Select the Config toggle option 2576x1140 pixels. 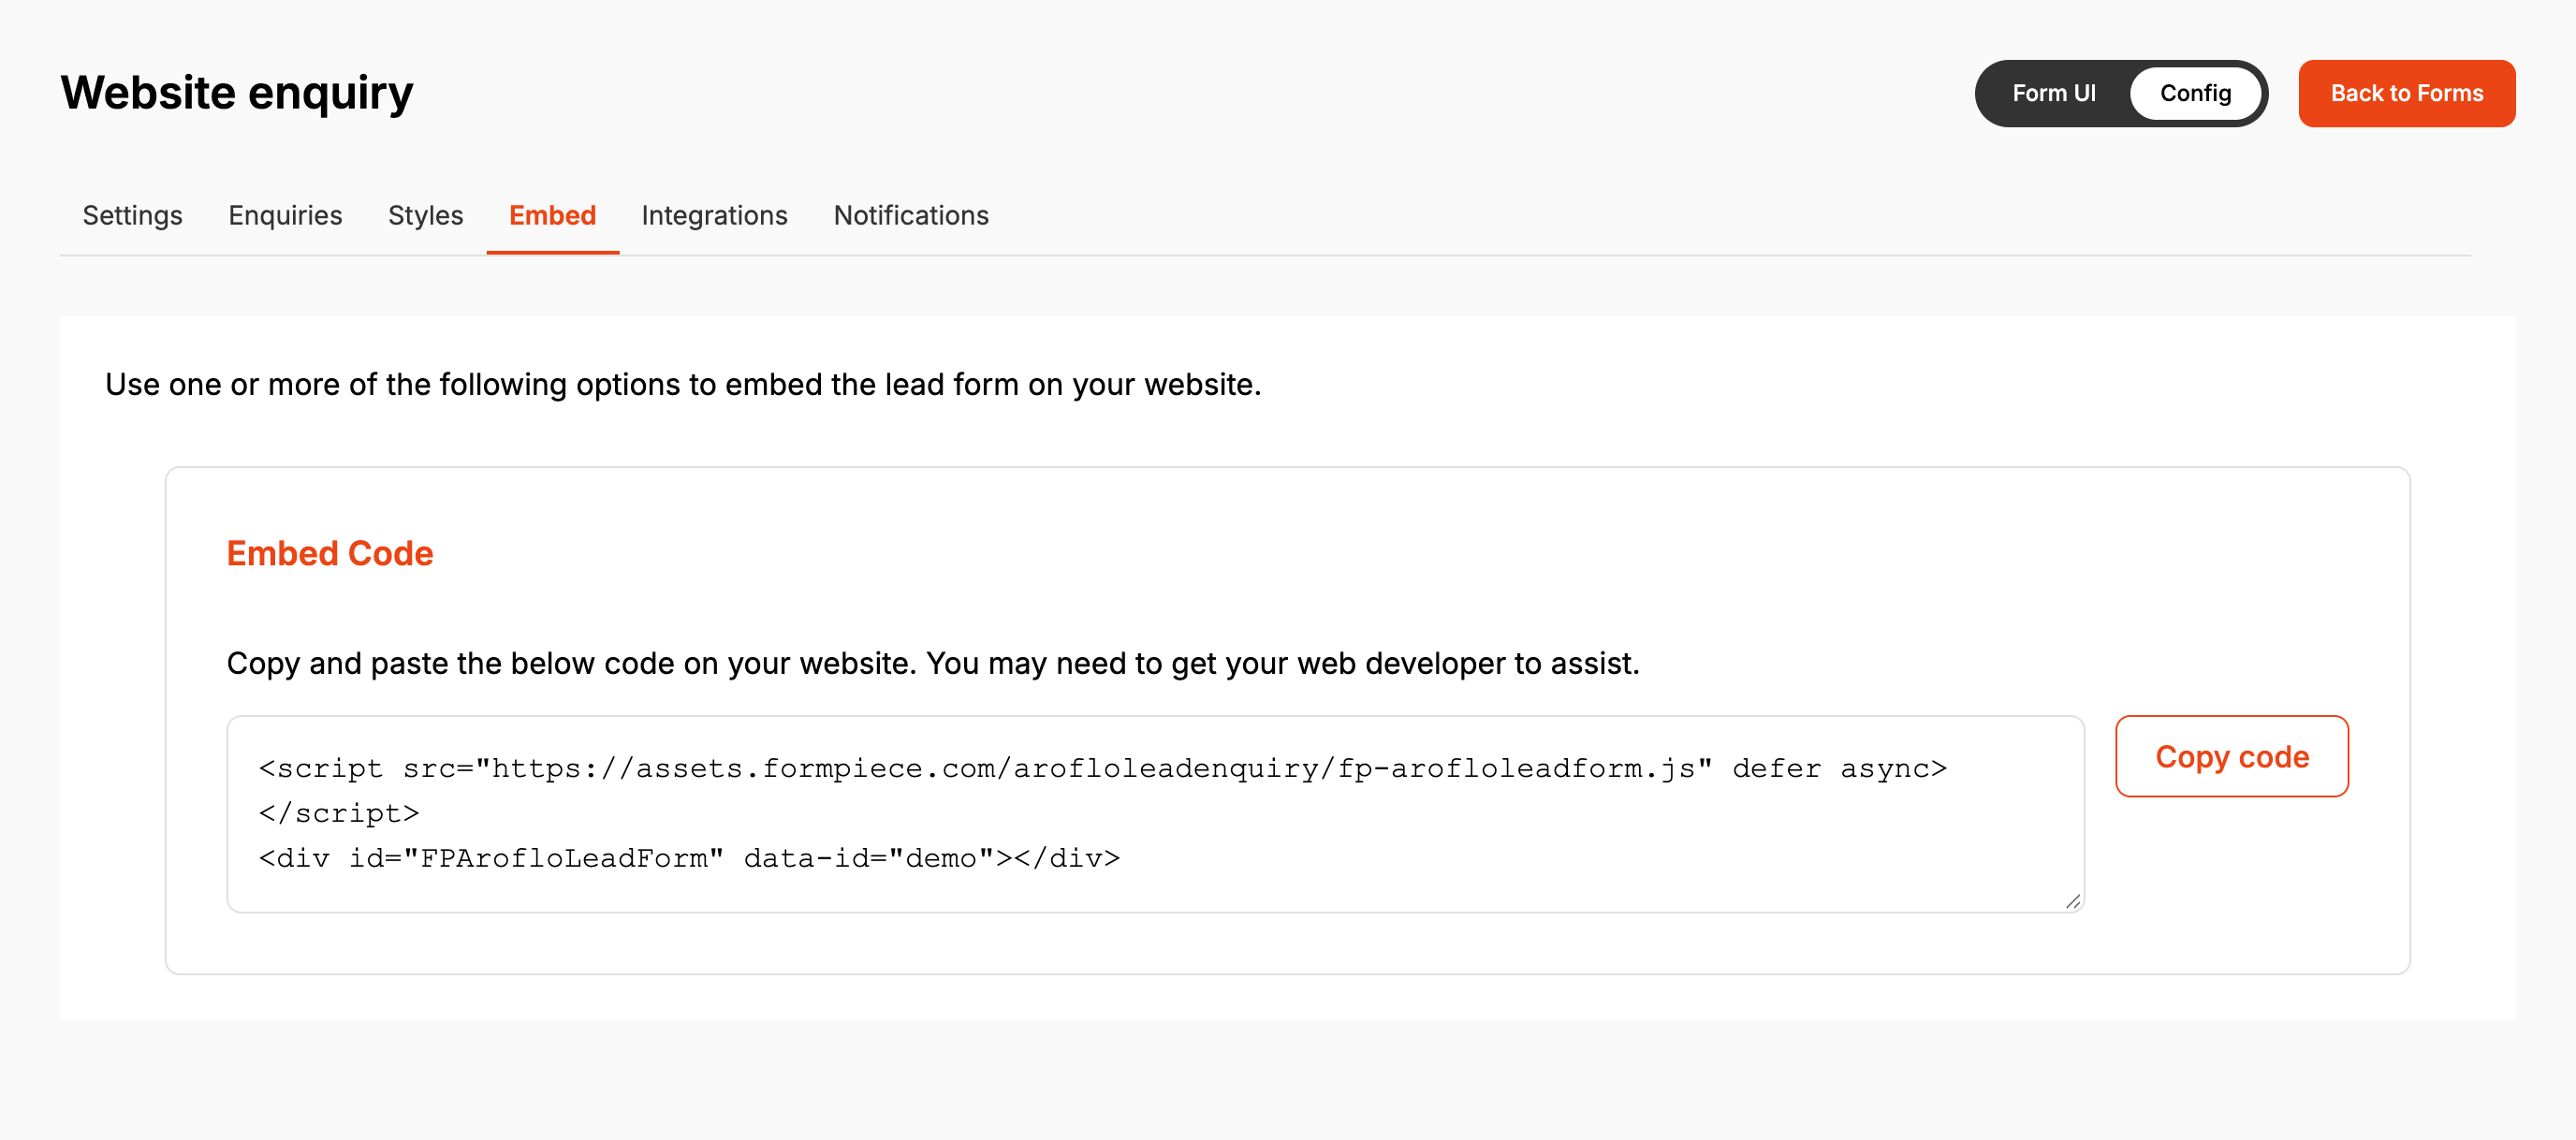(2195, 93)
